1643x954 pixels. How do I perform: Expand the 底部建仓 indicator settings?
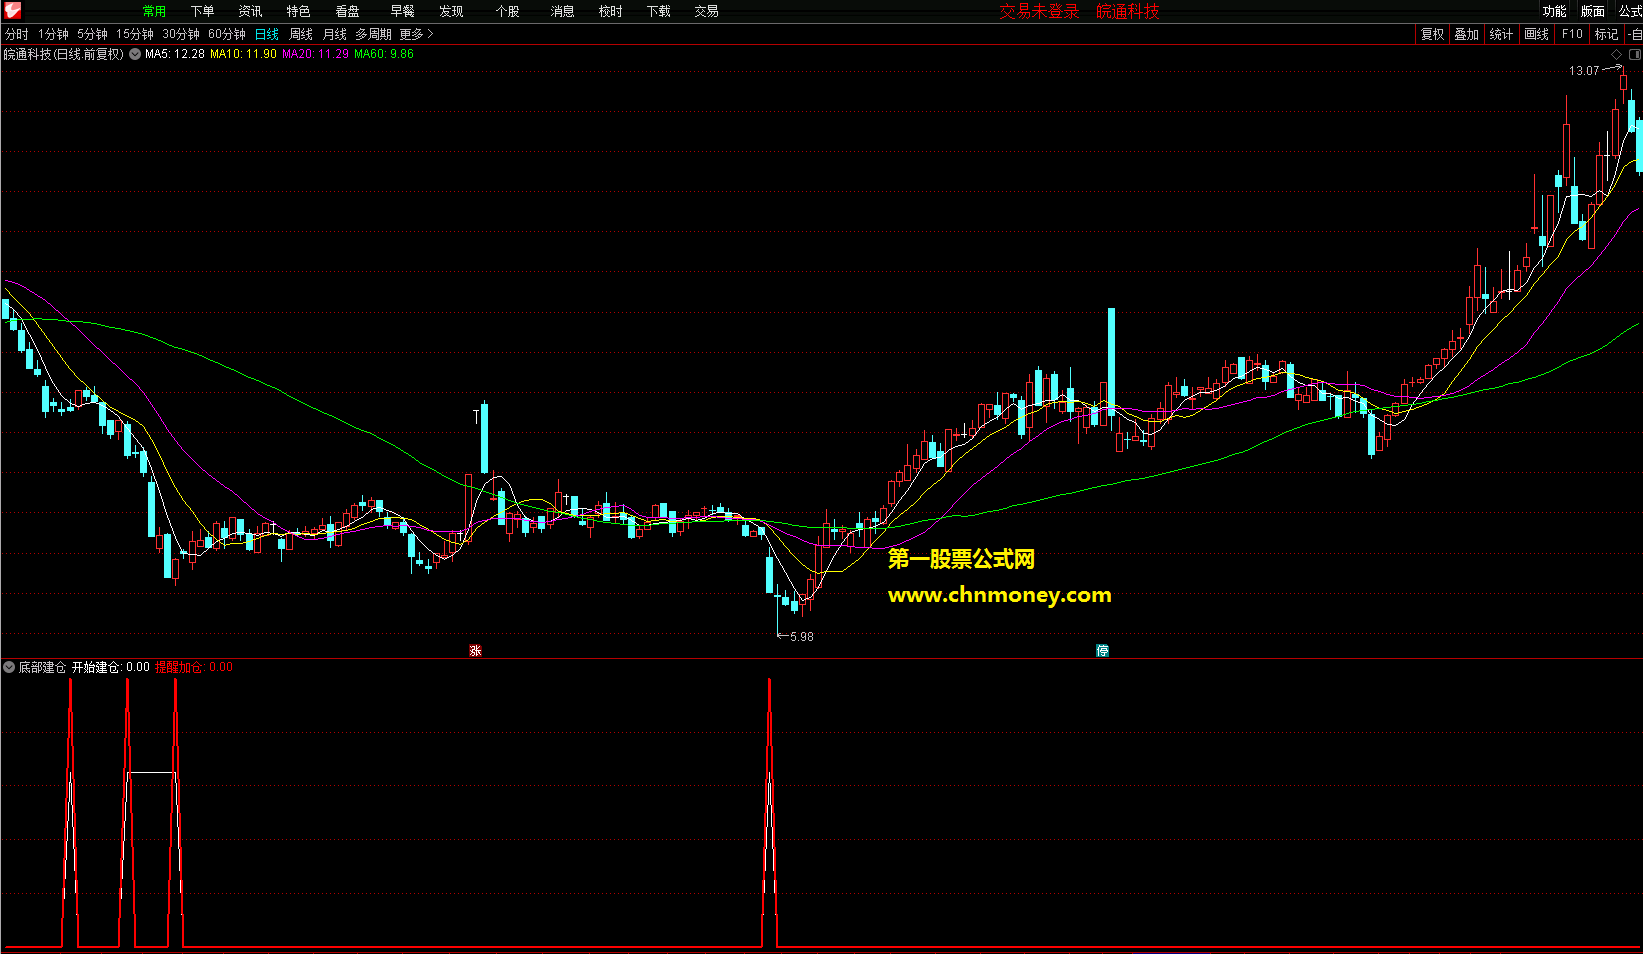[9, 667]
